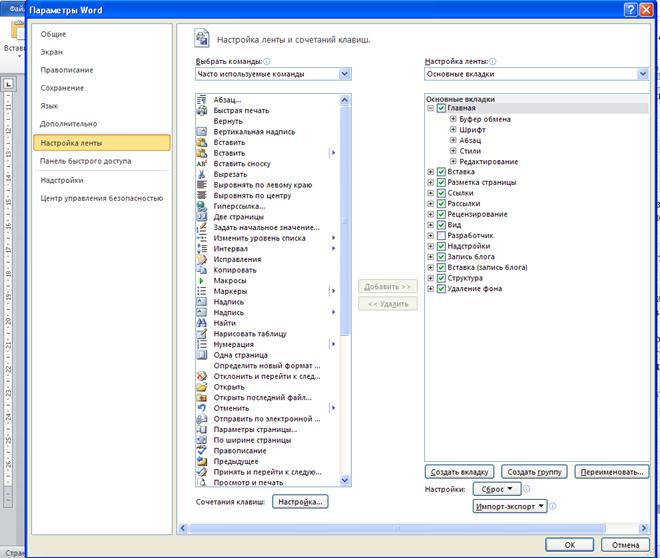Open keyboard shortcuts Настройка button
The image size is (660, 558).
300,502
